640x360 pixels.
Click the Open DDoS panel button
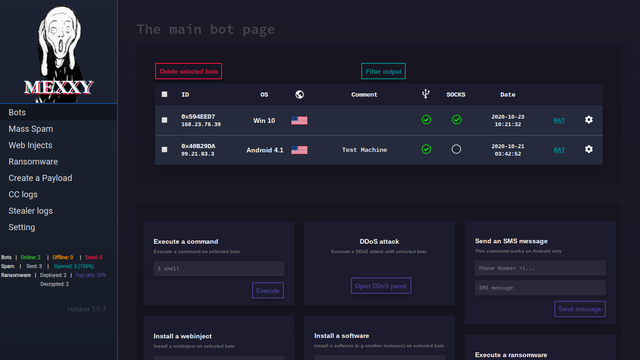(381, 286)
